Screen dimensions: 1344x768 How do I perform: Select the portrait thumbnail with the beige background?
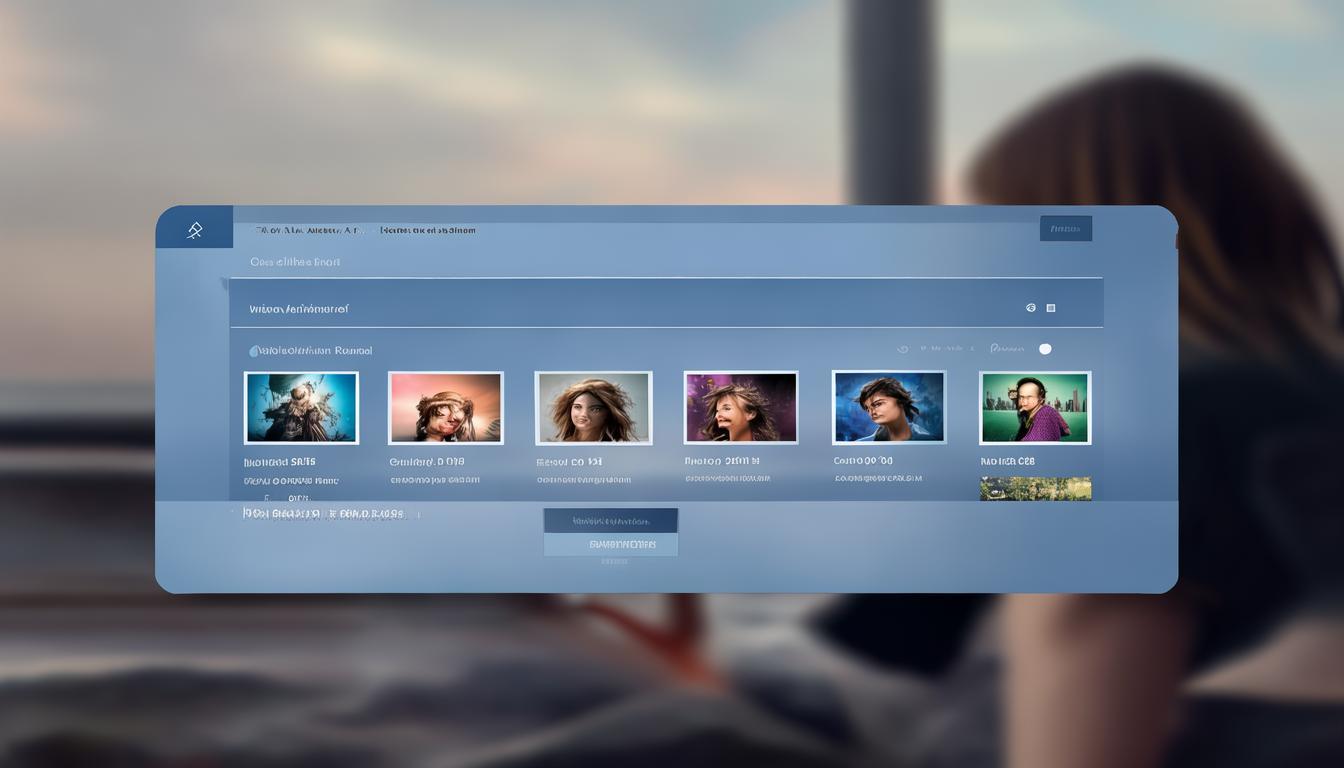593,408
